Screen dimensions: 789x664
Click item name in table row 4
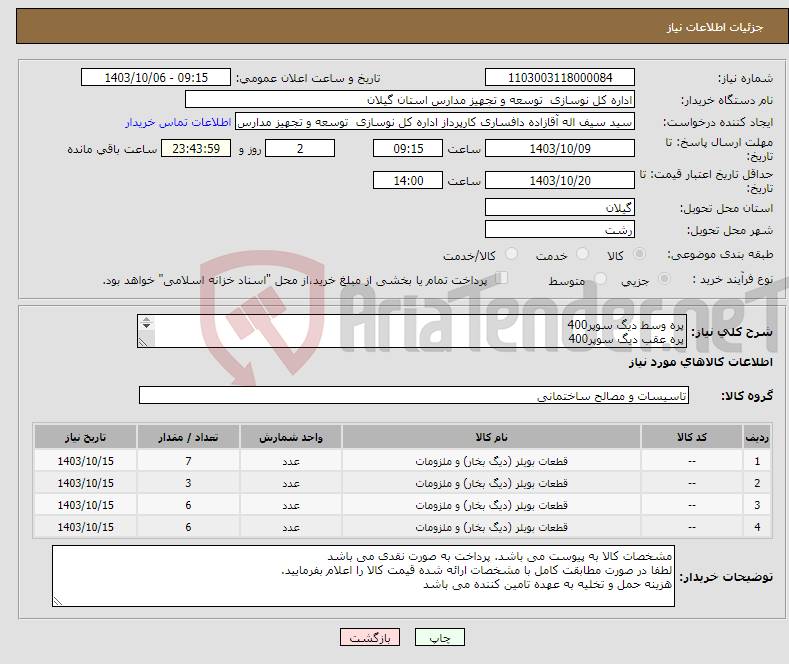click(491, 527)
